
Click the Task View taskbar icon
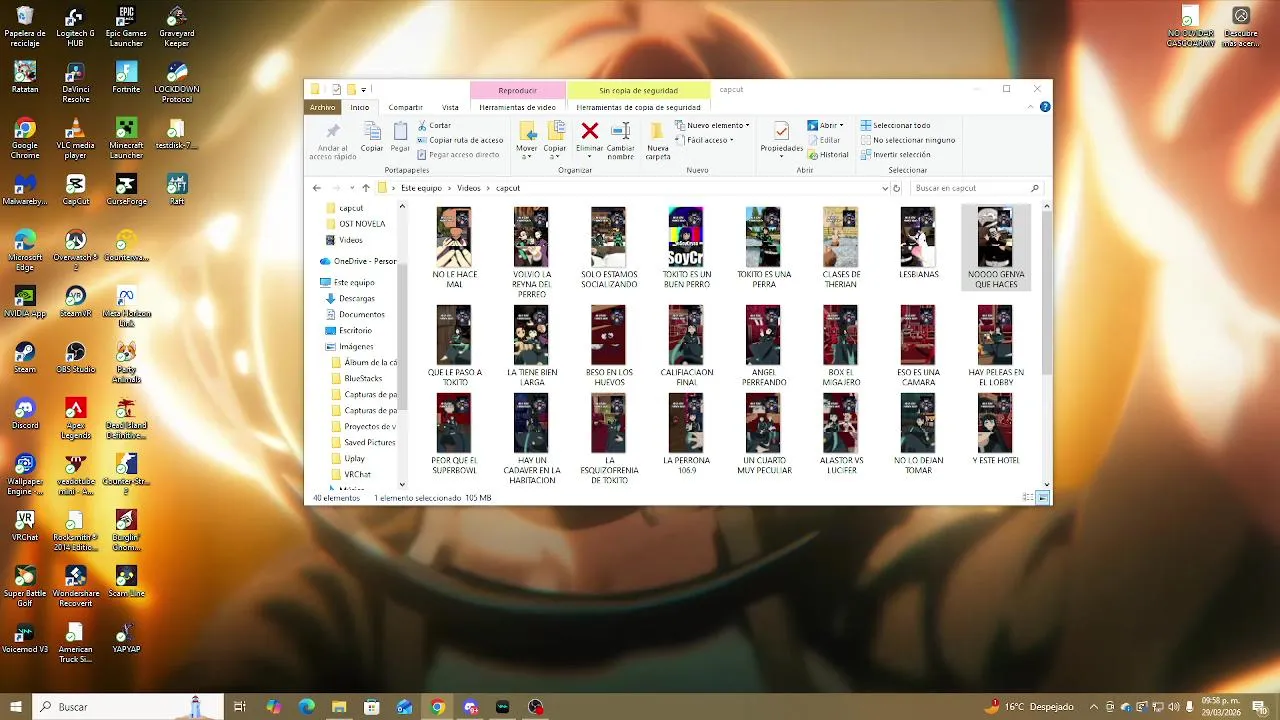coord(240,707)
